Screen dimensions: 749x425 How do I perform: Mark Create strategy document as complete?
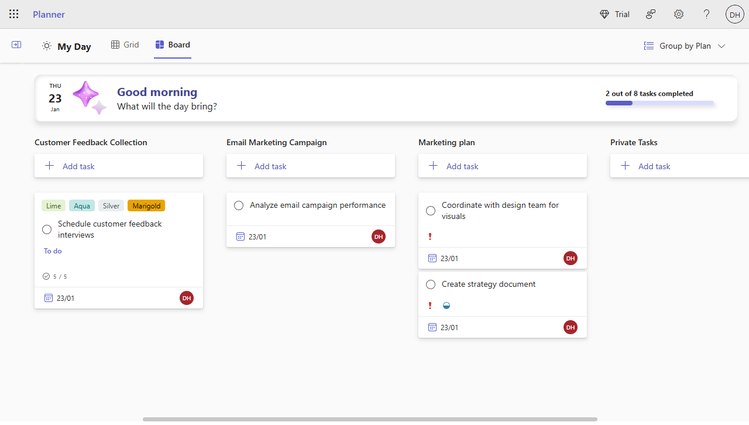[431, 285]
